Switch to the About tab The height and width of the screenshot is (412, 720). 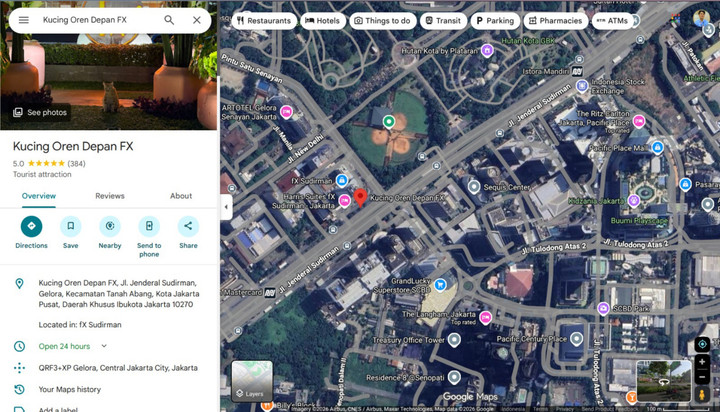pos(181,196)
